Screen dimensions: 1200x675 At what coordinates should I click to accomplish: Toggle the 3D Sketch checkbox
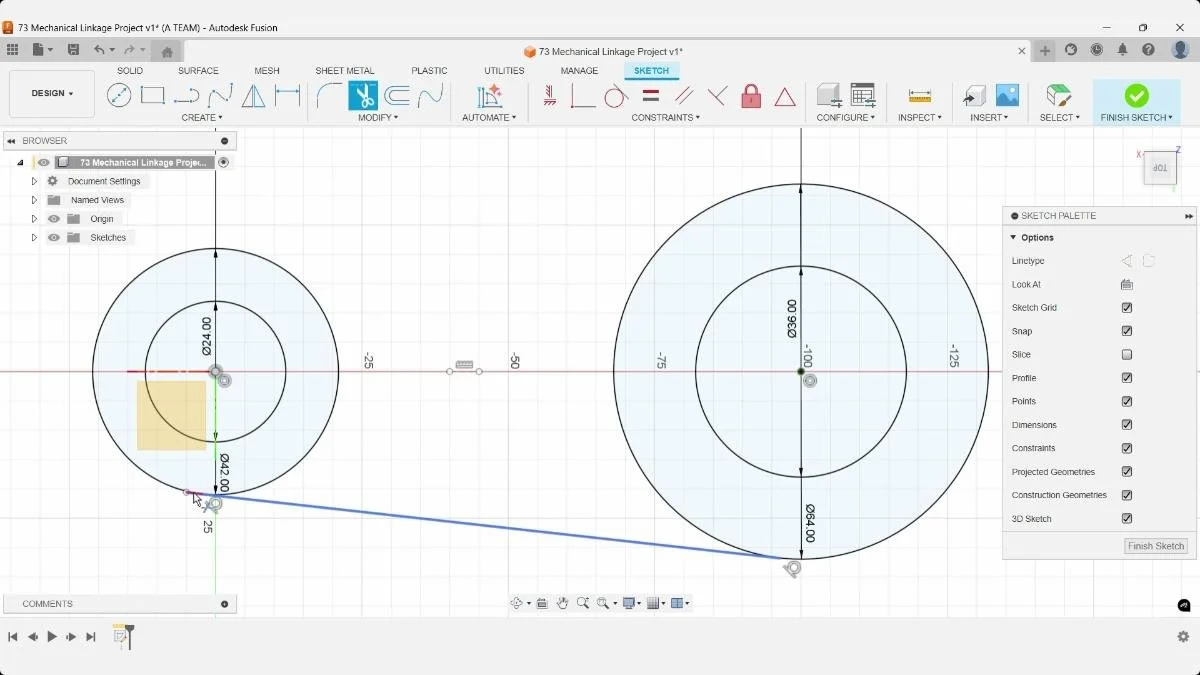point(1127,519)
